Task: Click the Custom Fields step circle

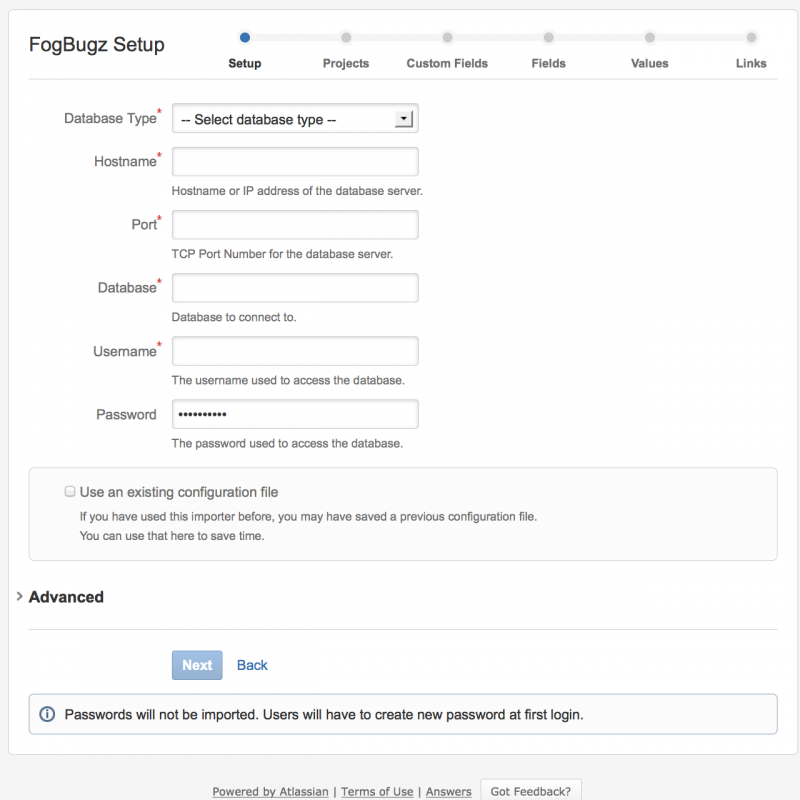Action: tap(447, 38)
